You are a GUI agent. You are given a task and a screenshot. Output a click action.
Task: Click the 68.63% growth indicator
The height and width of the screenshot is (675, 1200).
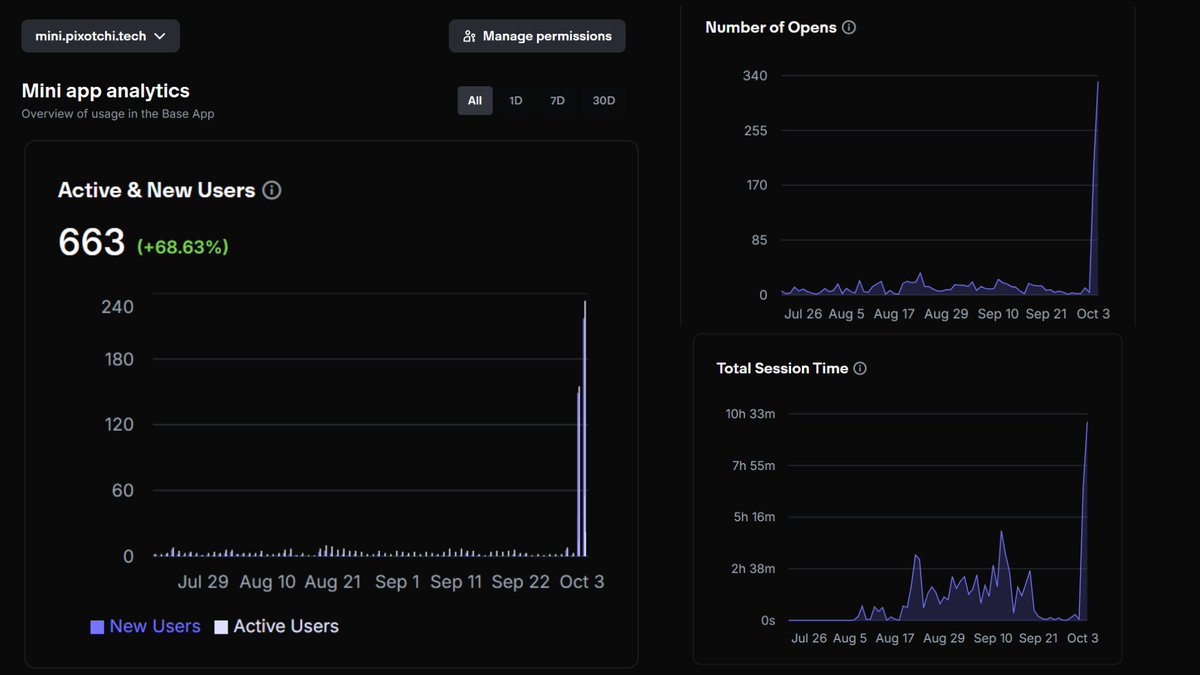181,246
